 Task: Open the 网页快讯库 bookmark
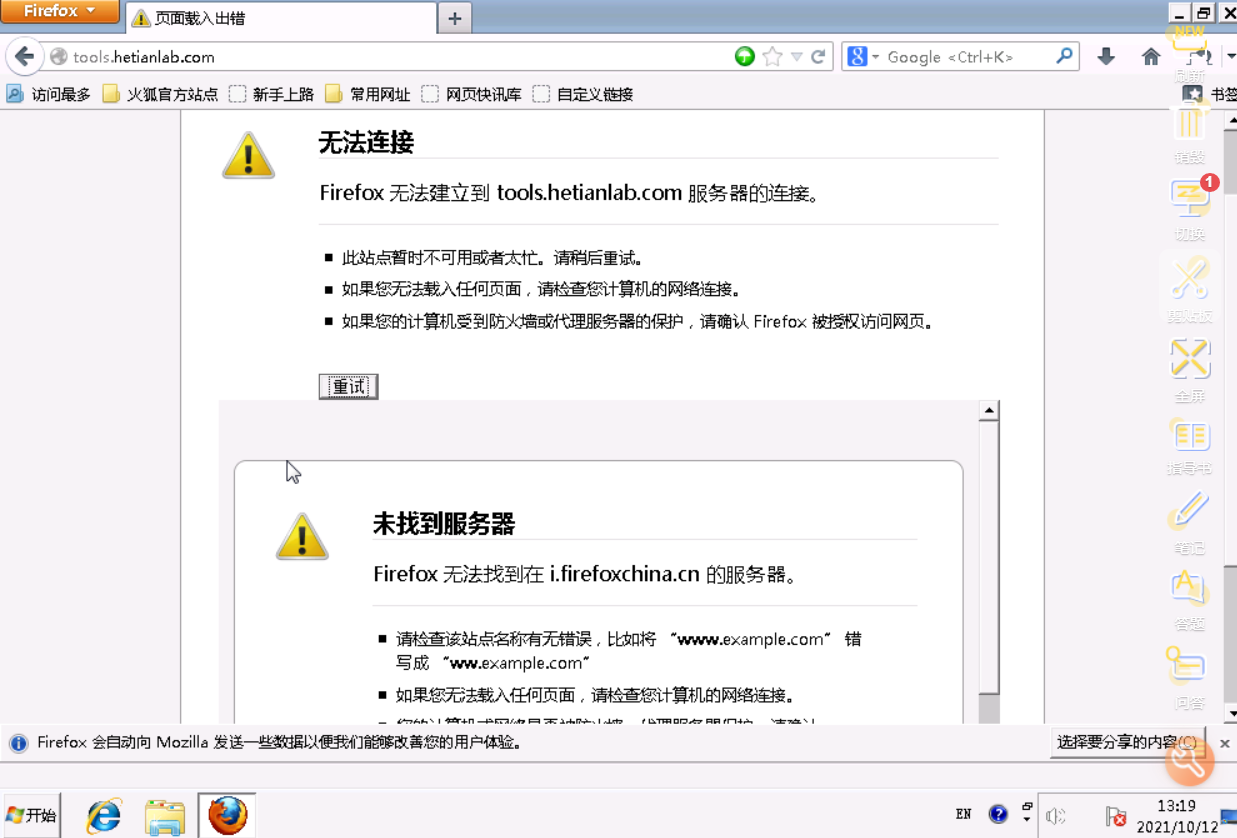tap(472, 94)
